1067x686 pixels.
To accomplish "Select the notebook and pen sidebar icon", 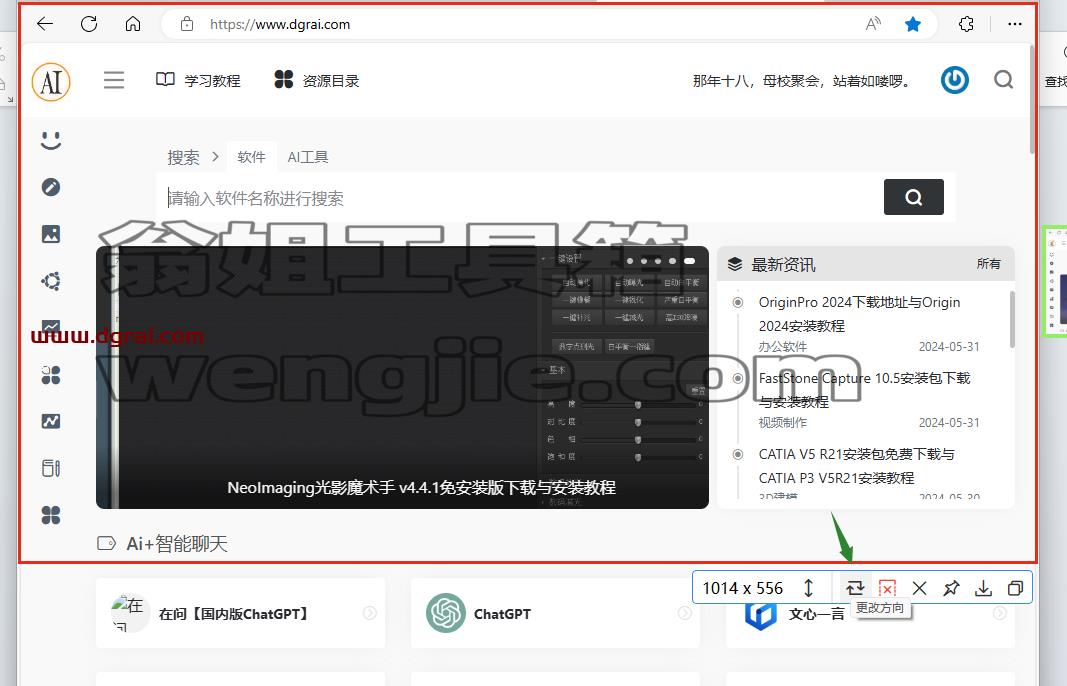I will point(51,468).
